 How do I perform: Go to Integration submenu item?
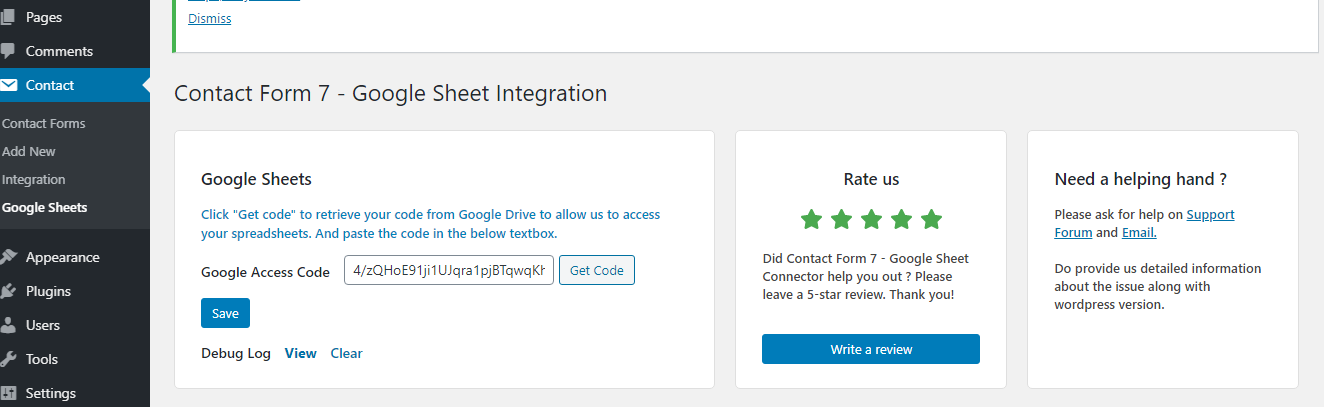[x=34, y=180]
